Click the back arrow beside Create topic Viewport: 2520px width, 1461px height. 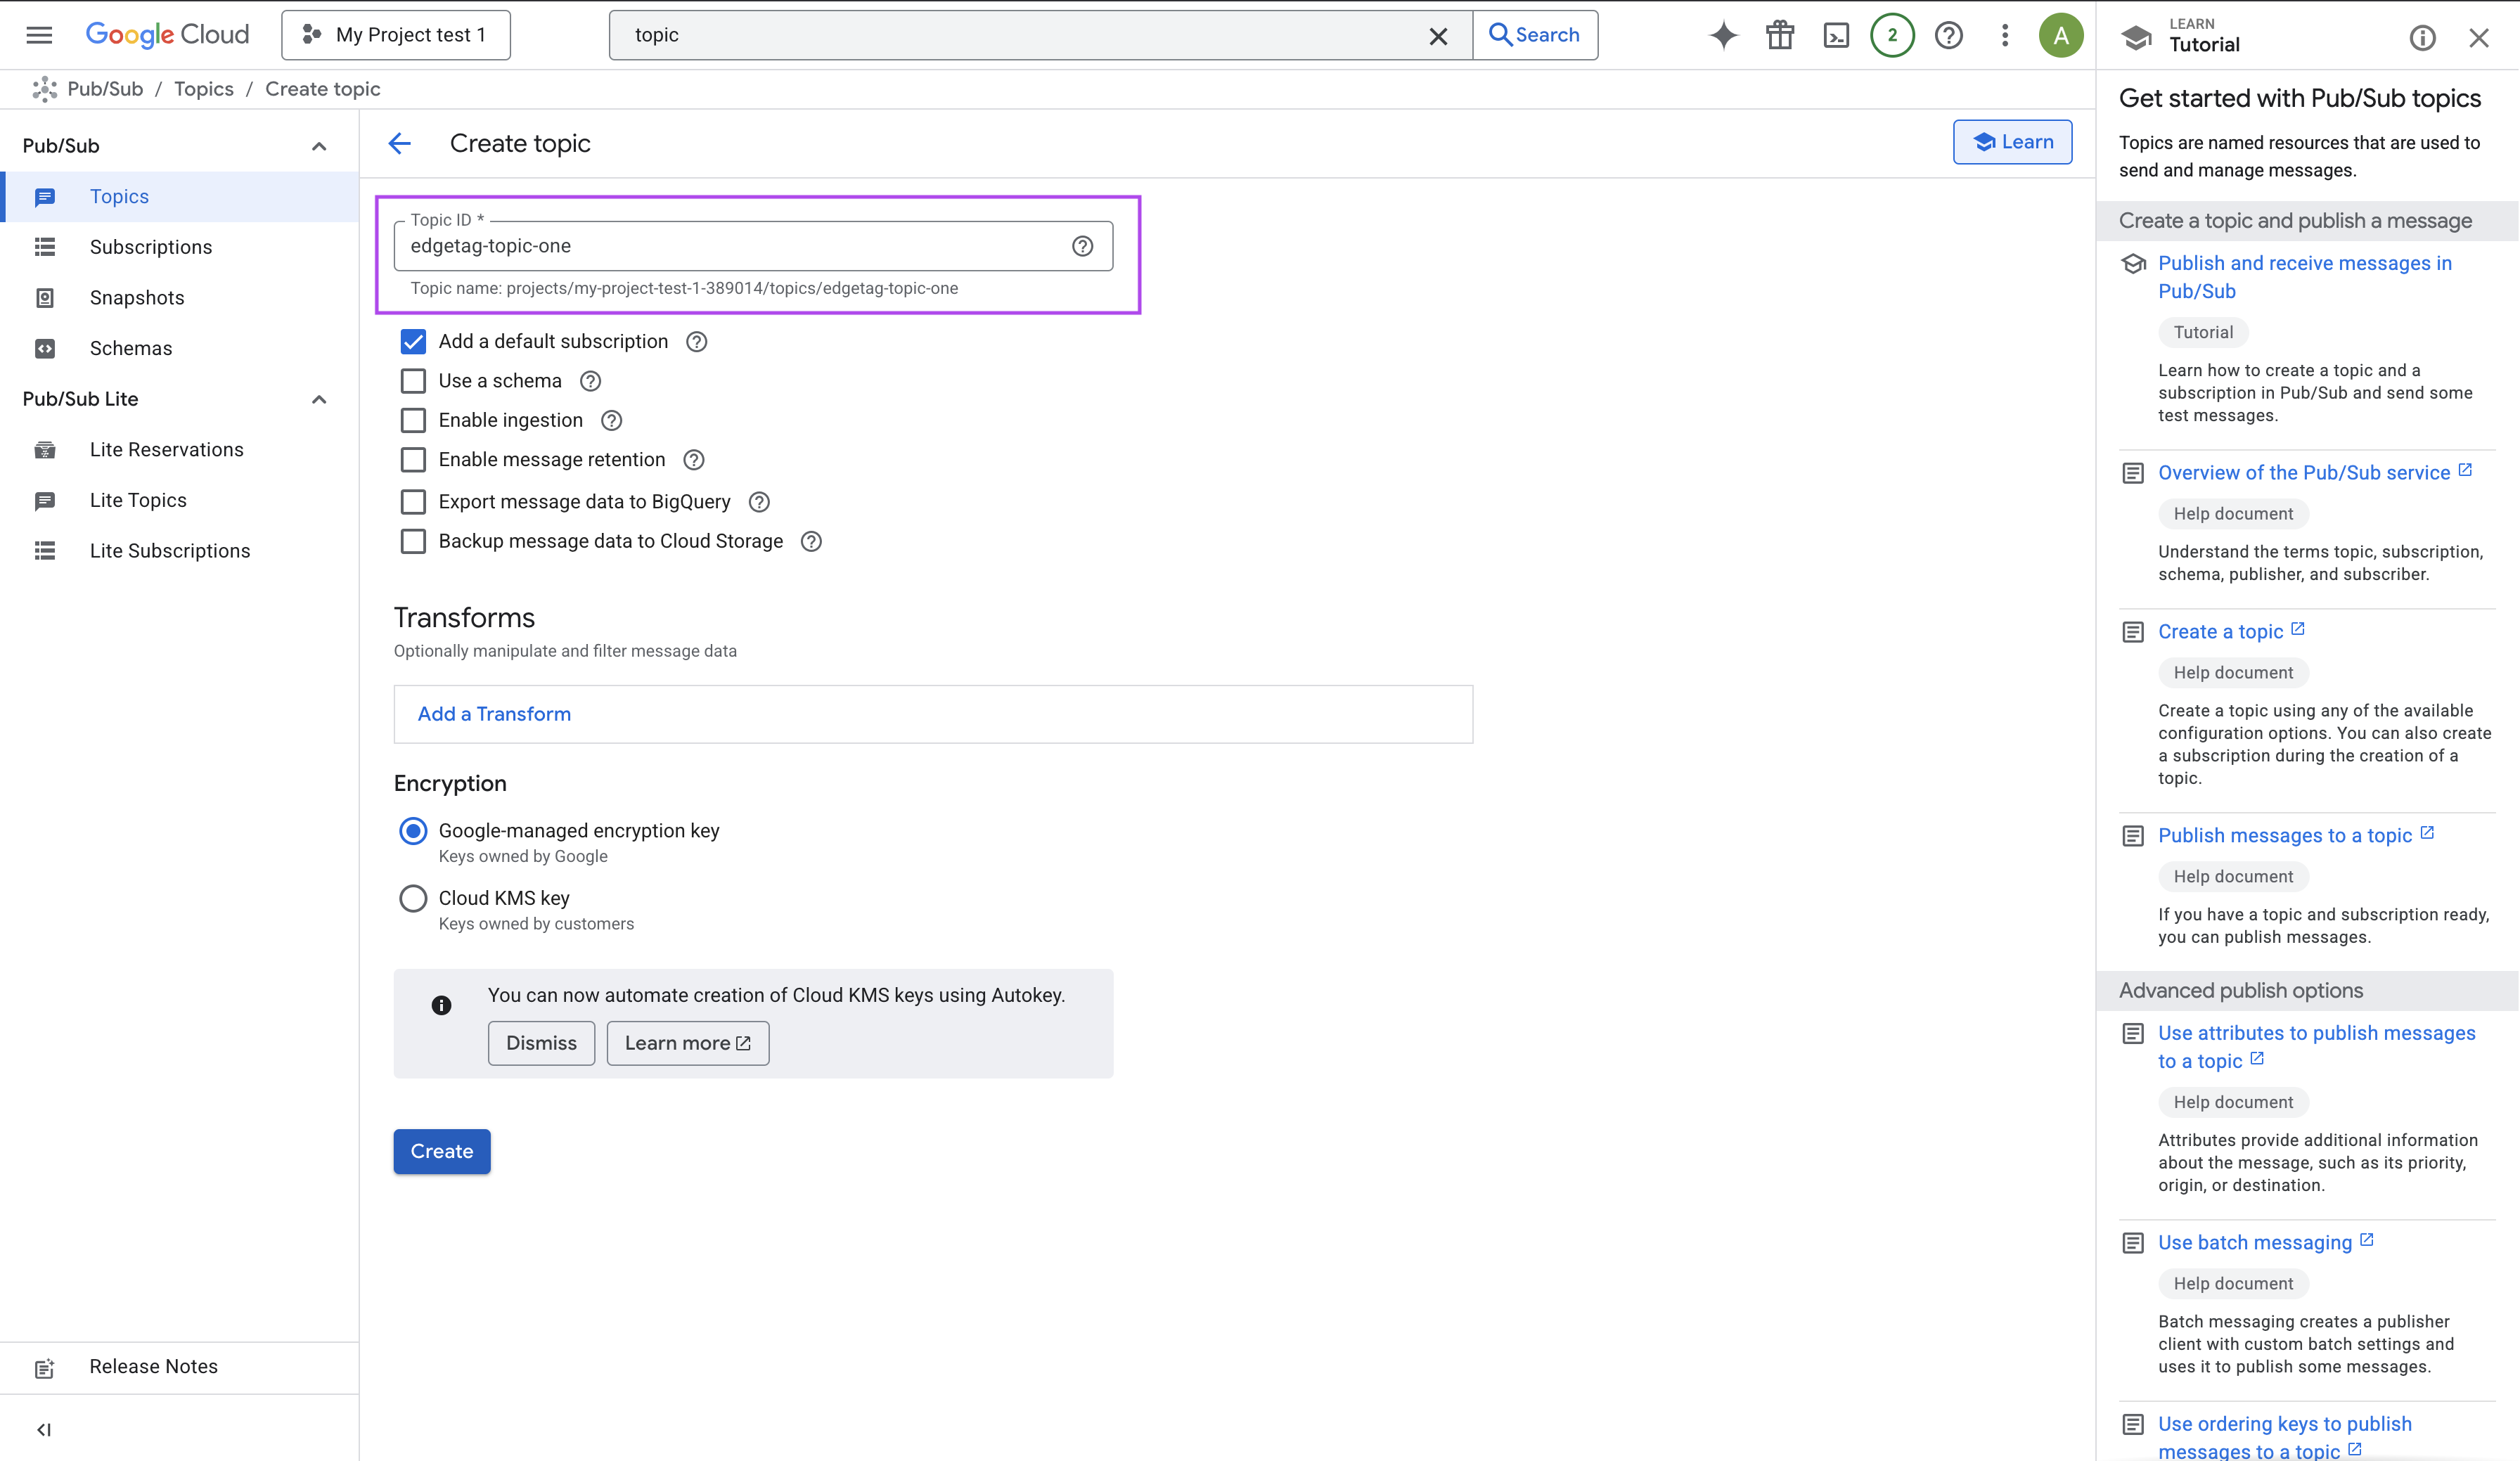pos(400,143)
